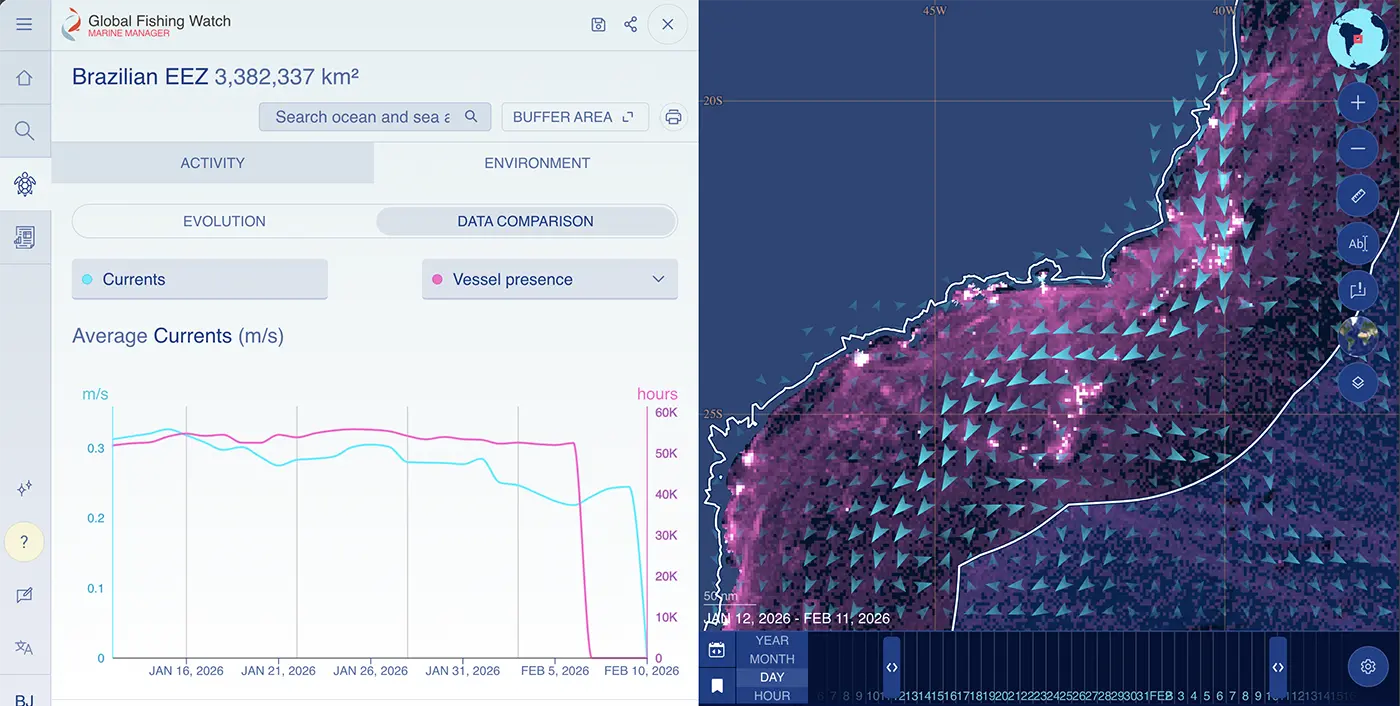Select the ruler measurement tool
This screenshot has height=706, width=1400.
pos(1357,196)
